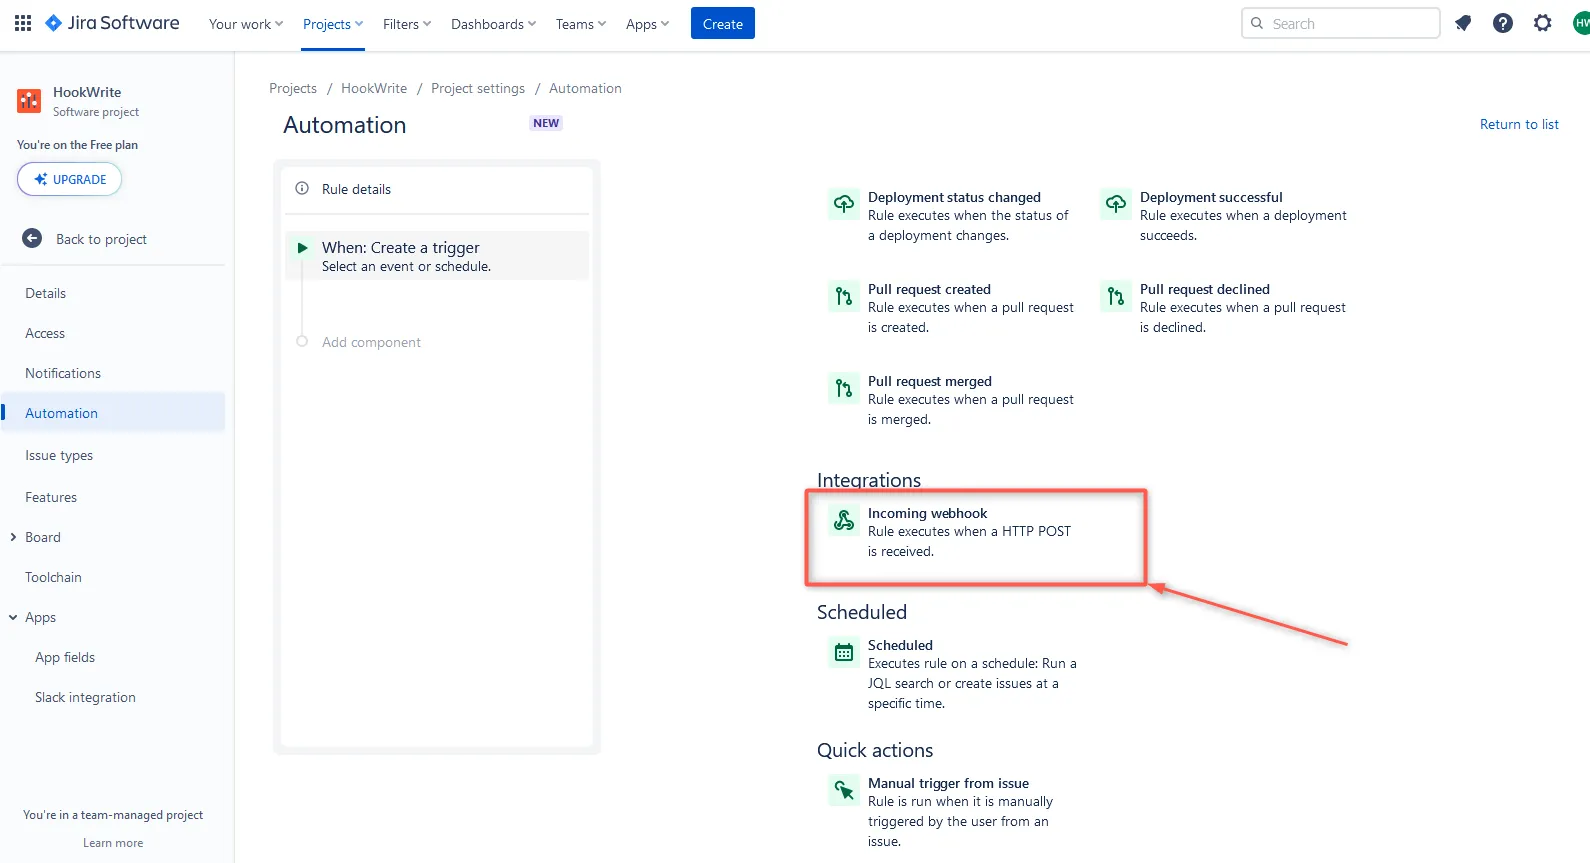Click the Learn more link
The height and width of the screenshot is (863, 1590).
point(113,843)
